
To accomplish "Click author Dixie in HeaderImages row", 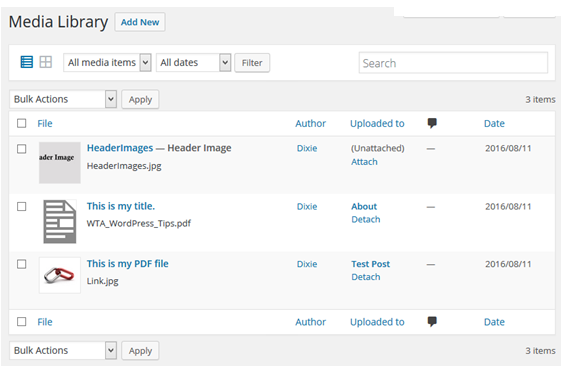I will [x=307, y=148].
